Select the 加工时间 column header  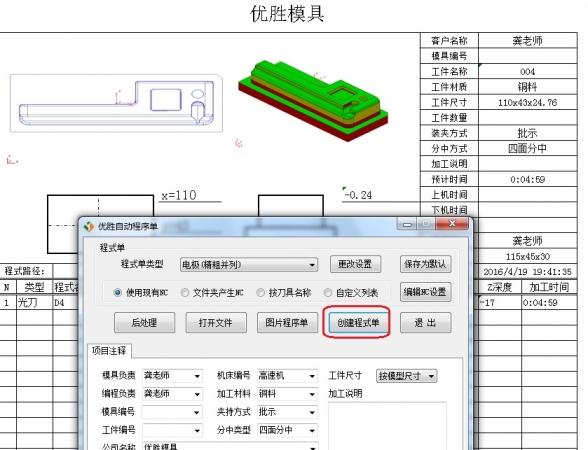coord(549,287)
